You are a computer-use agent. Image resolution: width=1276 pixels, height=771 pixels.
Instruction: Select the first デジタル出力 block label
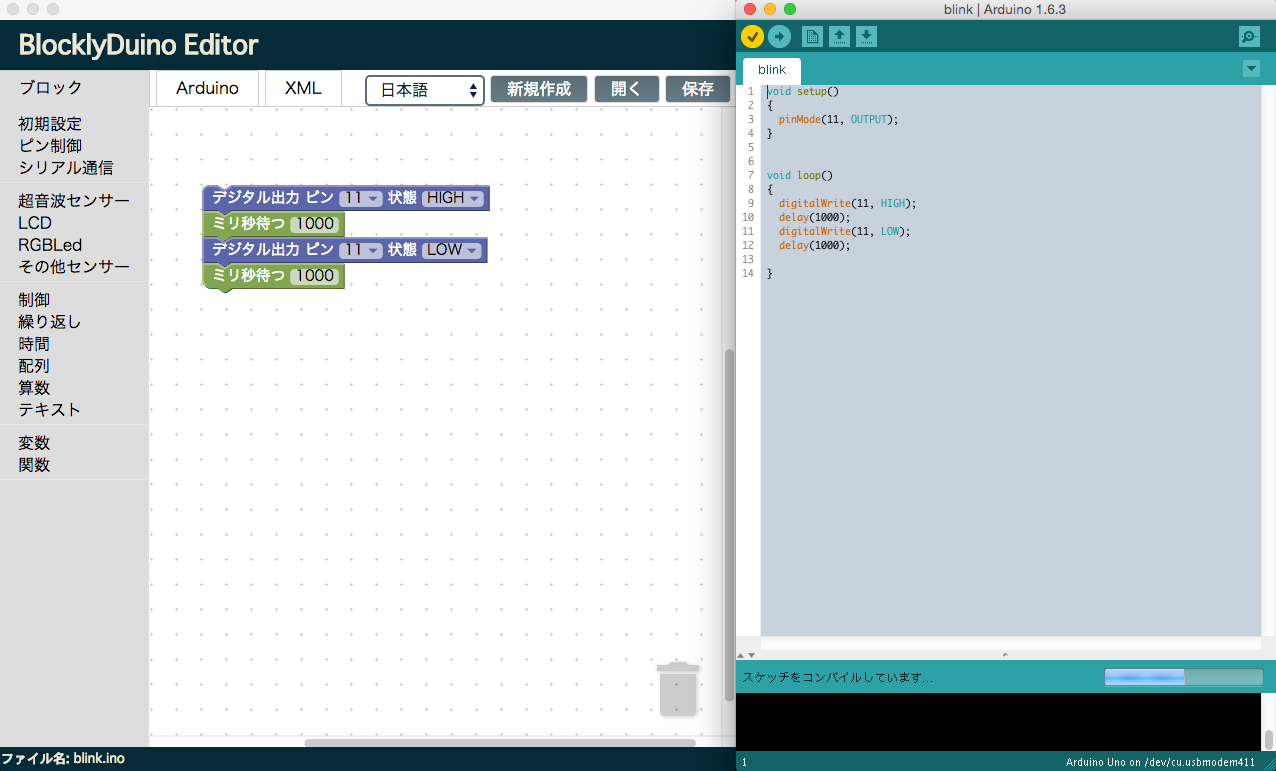(x=256, y=198)
